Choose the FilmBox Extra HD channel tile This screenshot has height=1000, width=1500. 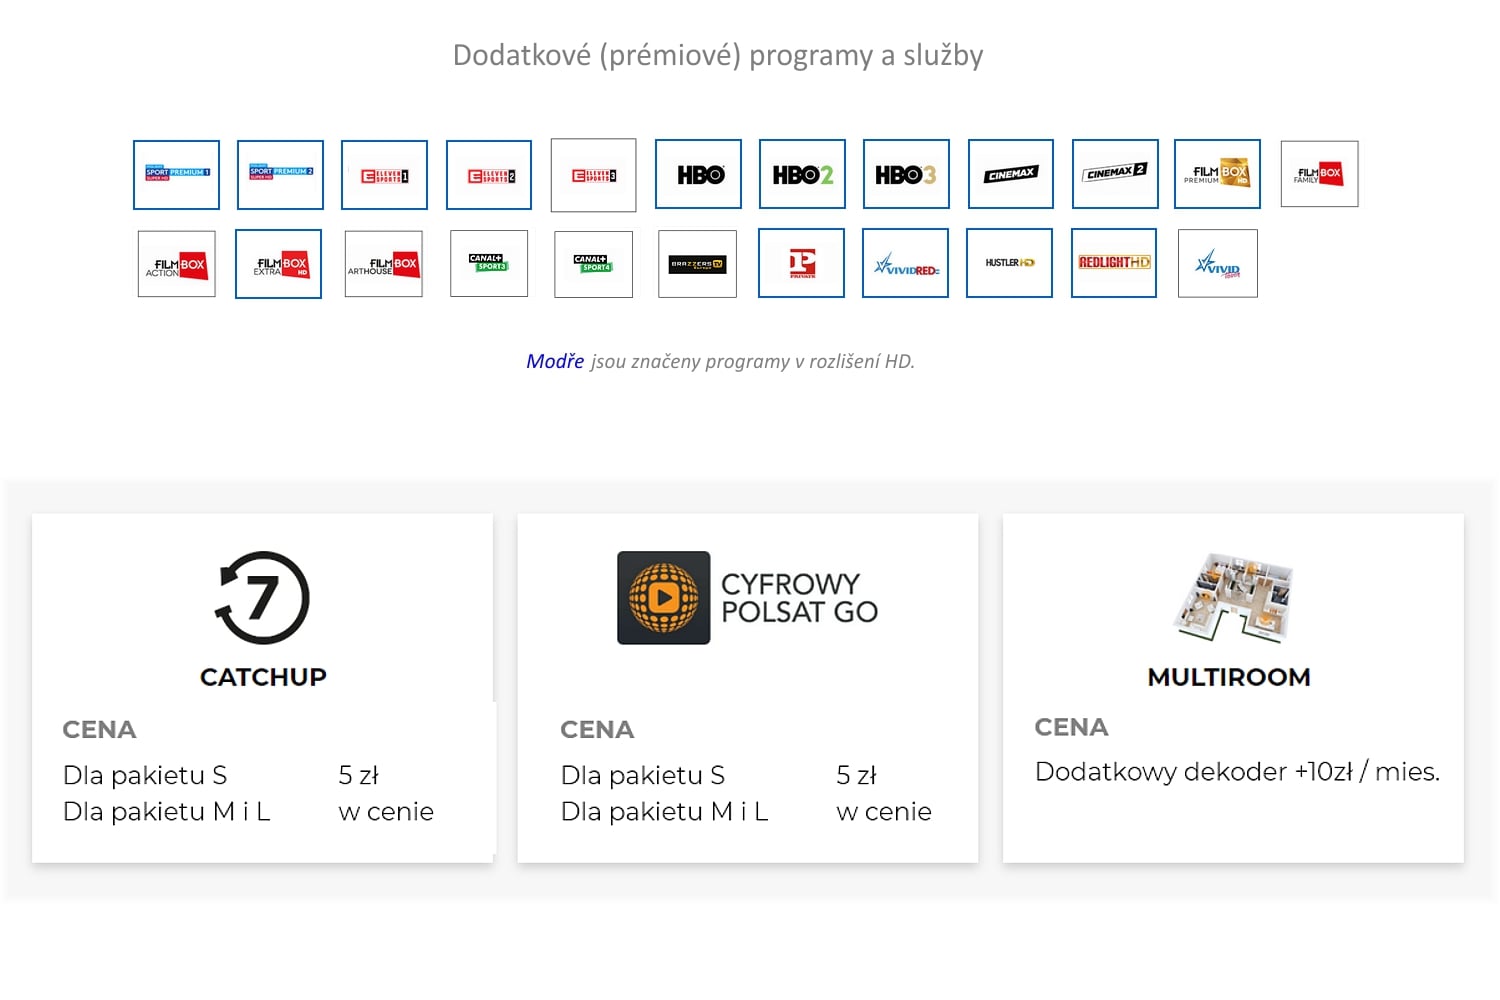(278, 264)
